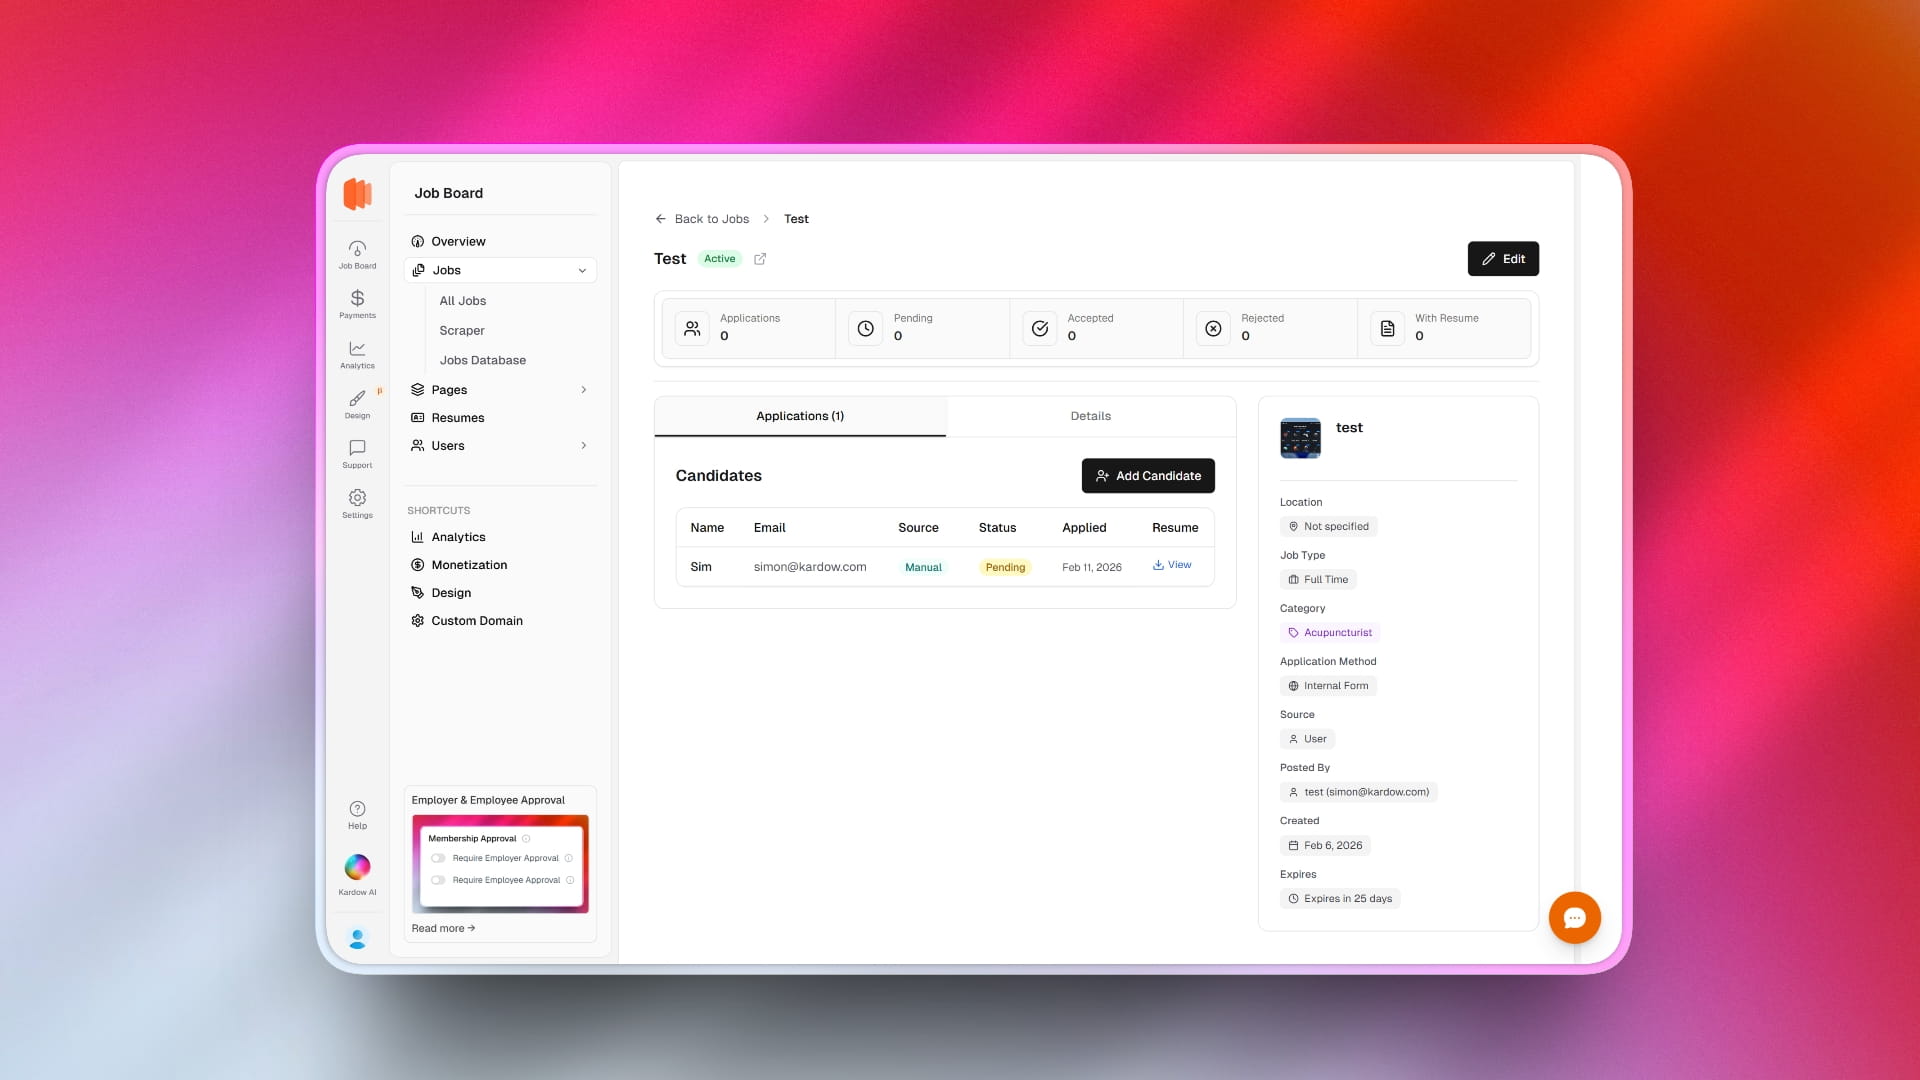Expand the Users section
The height and width of the screenshot is (1080, 1920).
point(584,446)
